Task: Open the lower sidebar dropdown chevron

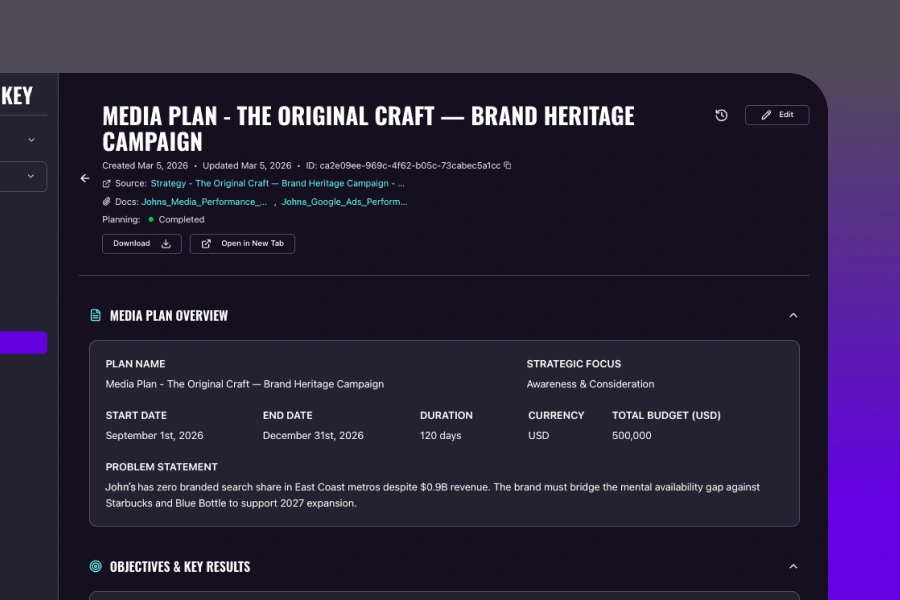Action: (31, 175)
